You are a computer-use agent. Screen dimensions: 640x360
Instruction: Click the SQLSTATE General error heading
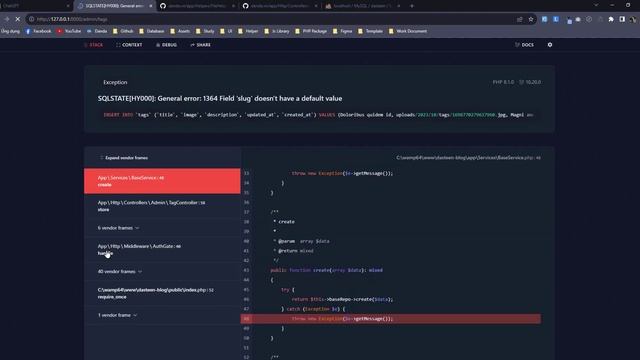[x=220, y=98]
